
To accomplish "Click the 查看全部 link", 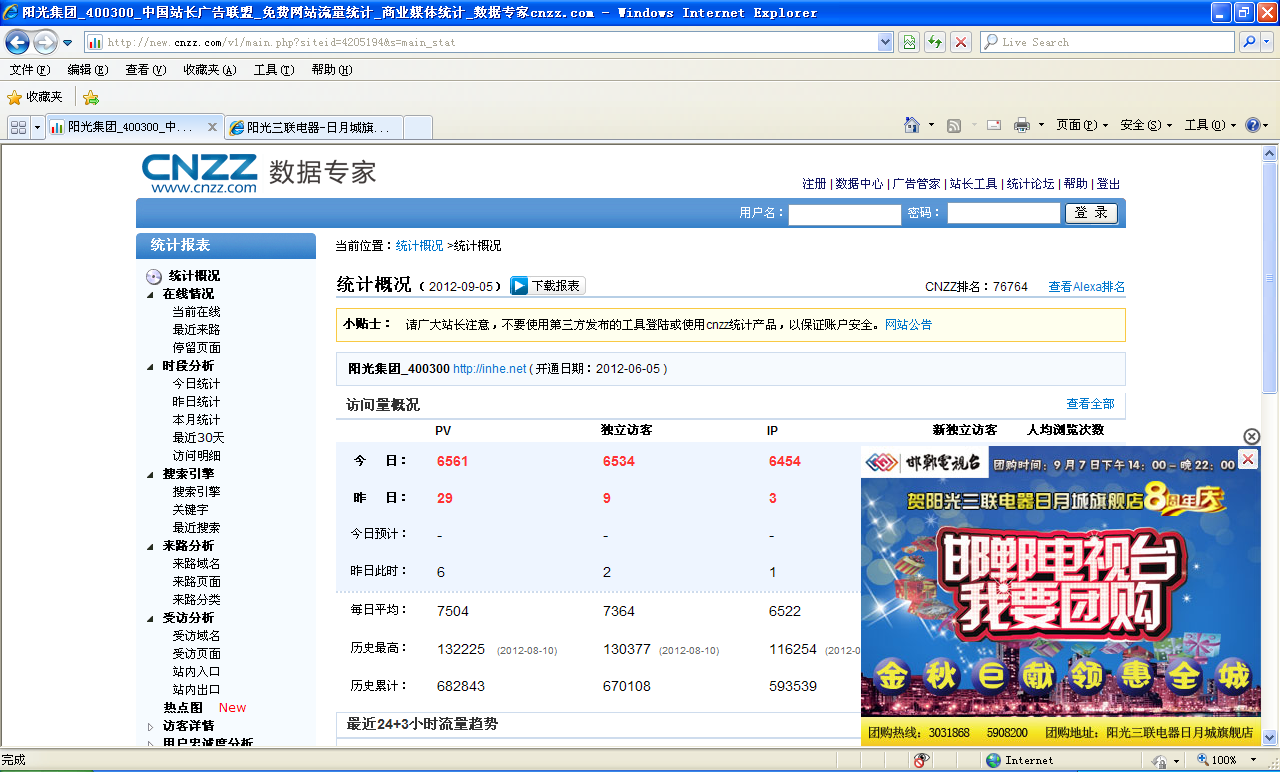I will point(1090,404).
